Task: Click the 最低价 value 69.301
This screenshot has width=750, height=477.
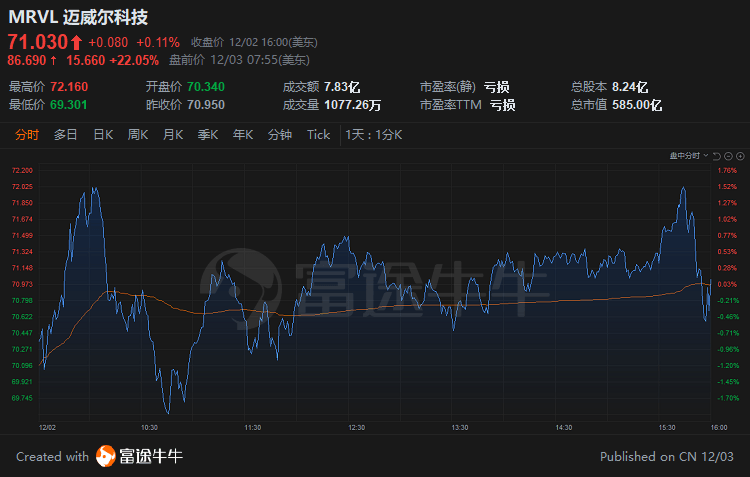Action: pyautogui.click(x=69, y=105)
